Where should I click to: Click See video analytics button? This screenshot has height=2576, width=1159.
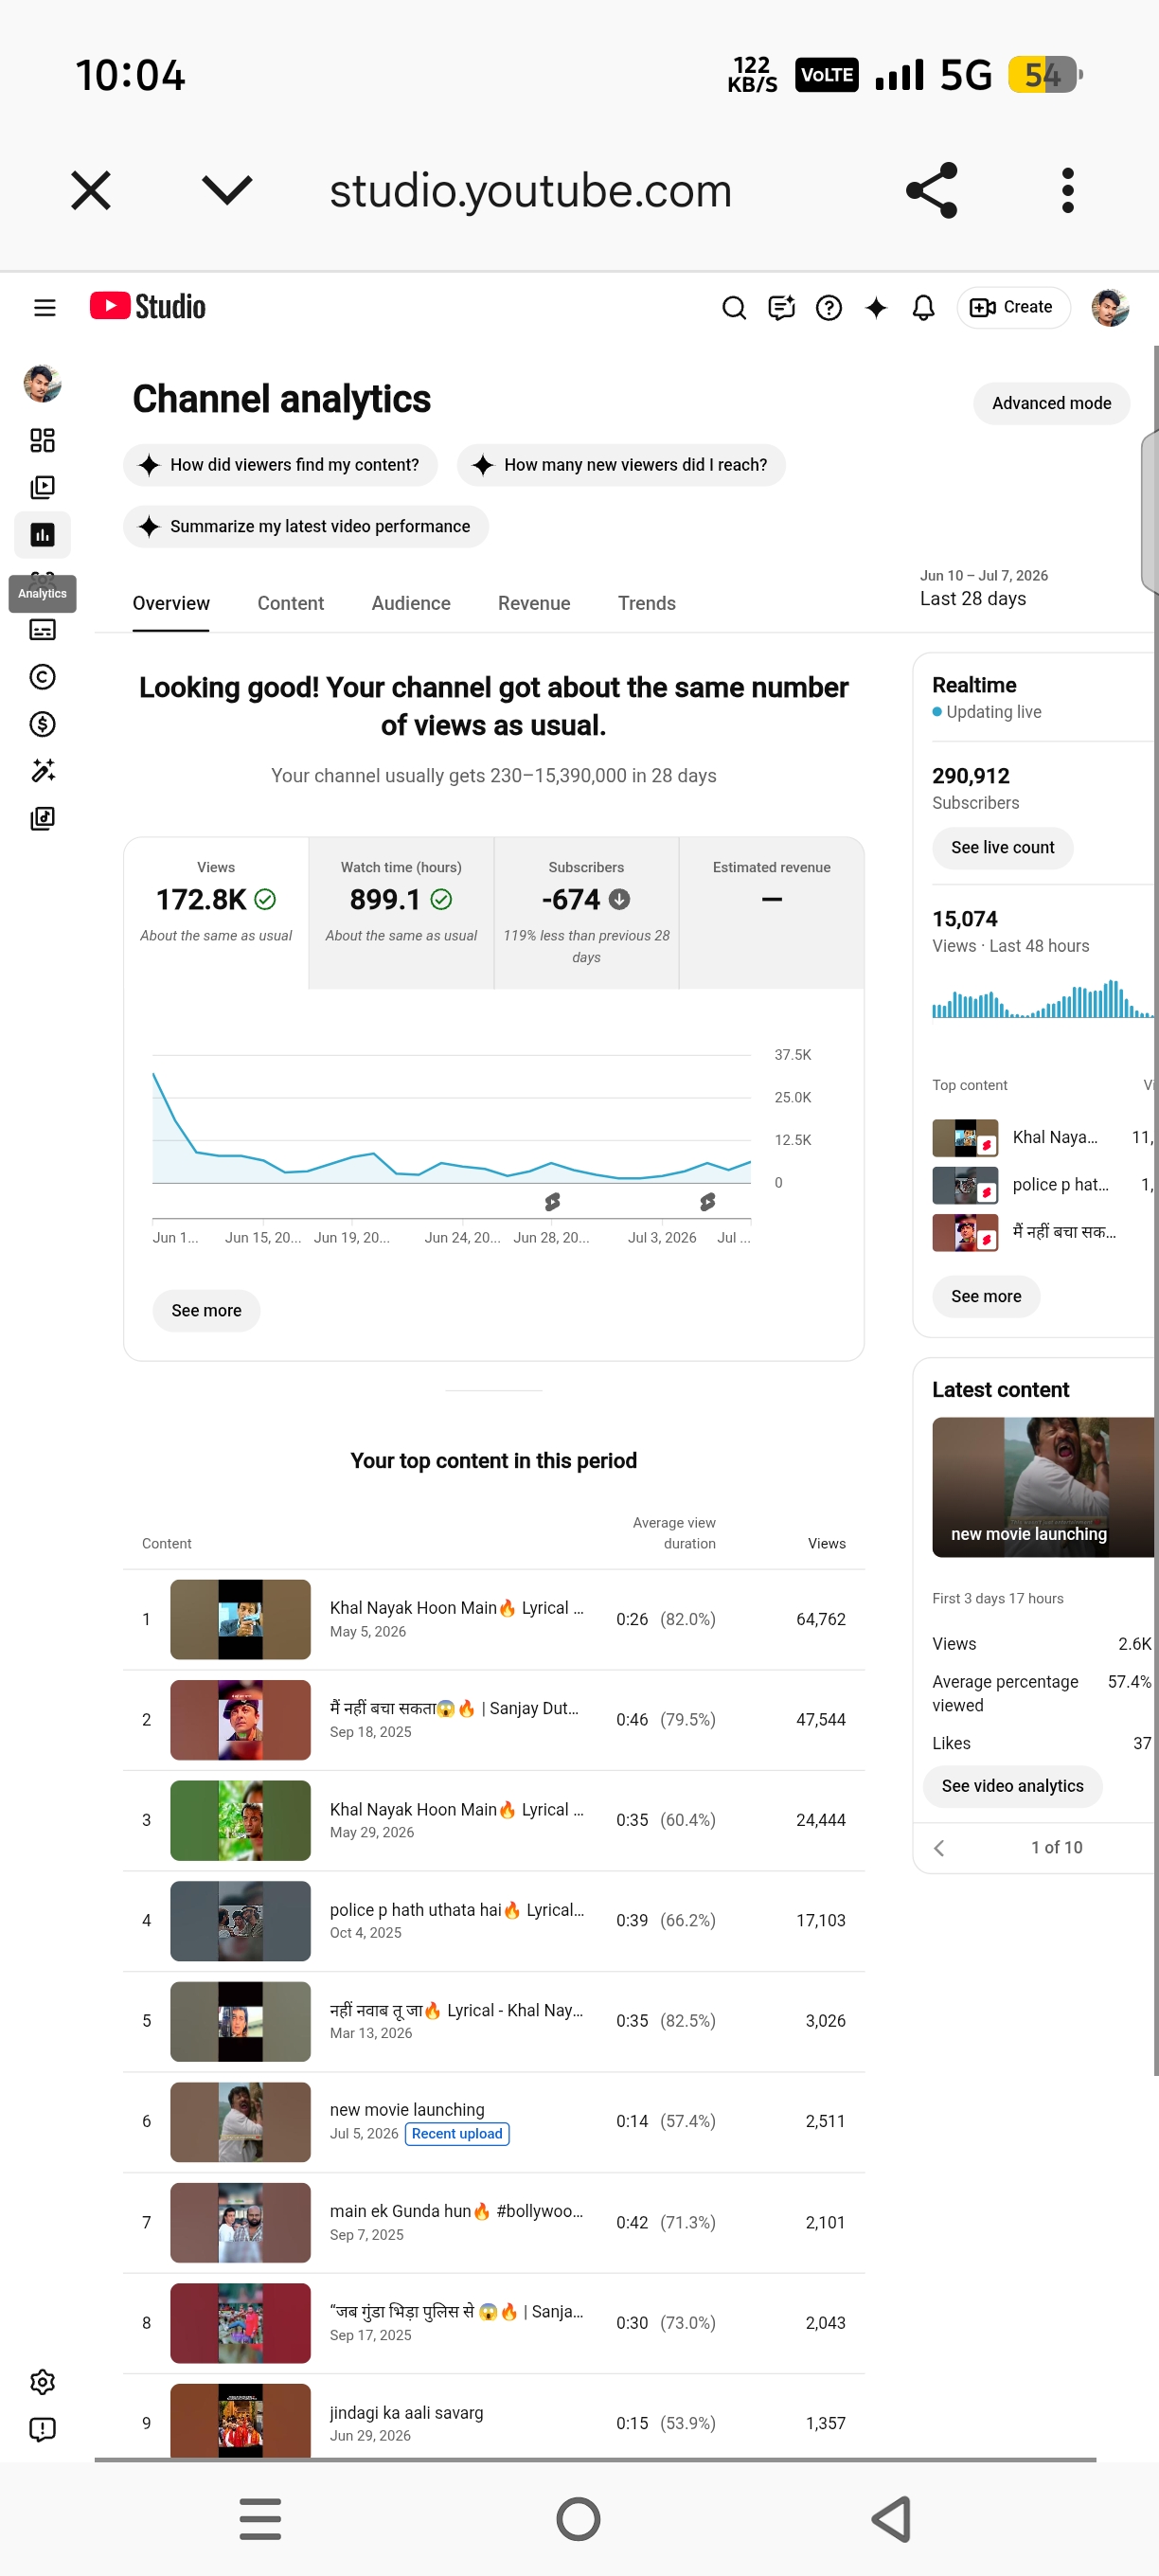1012,1785
